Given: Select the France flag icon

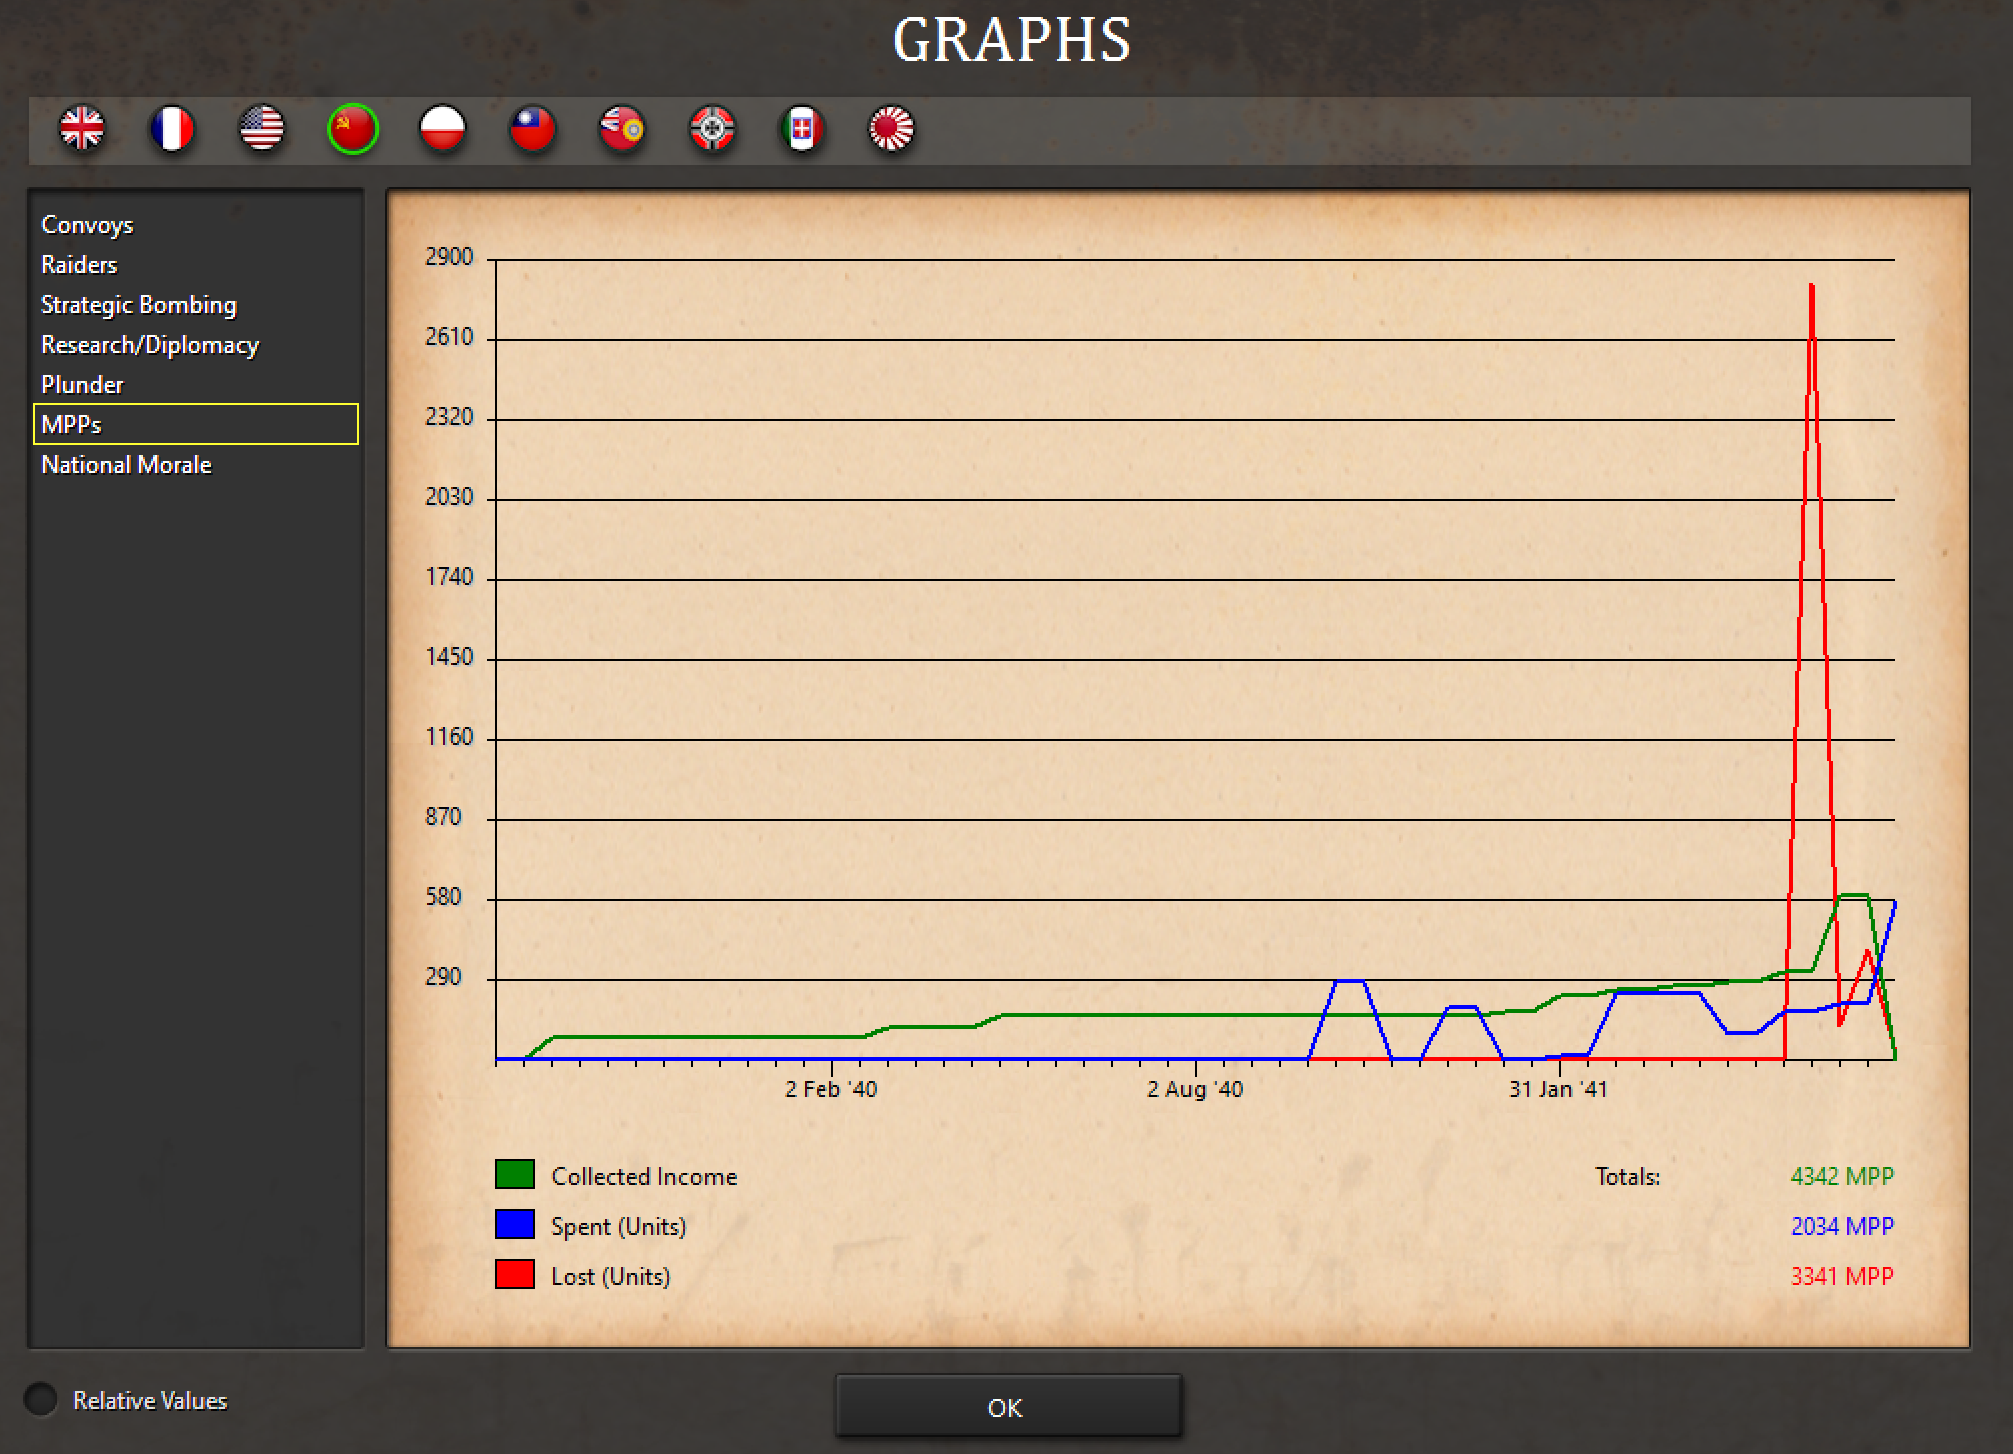Looking at the screenshot, I should pos(172,129).
